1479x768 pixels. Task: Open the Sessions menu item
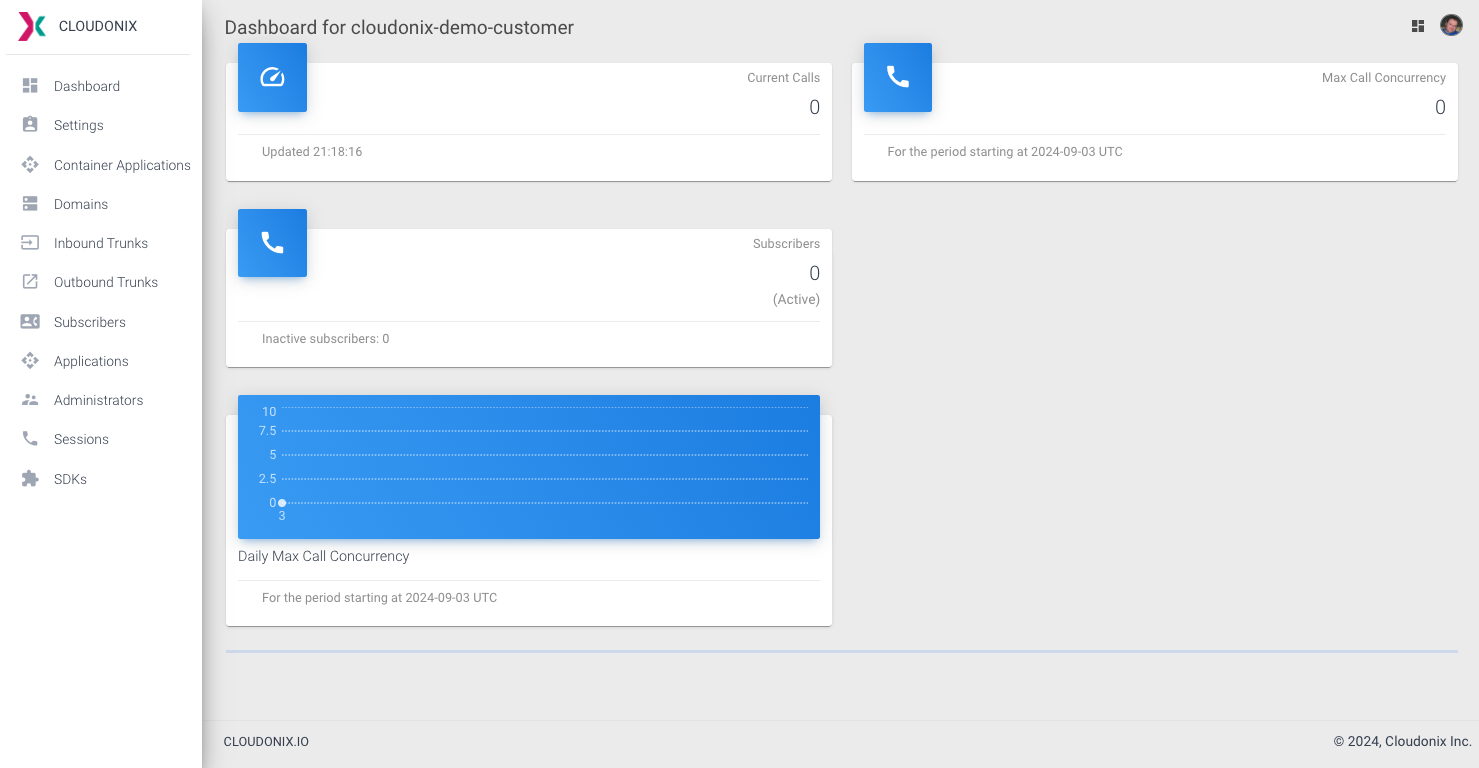tap(81, 439)
